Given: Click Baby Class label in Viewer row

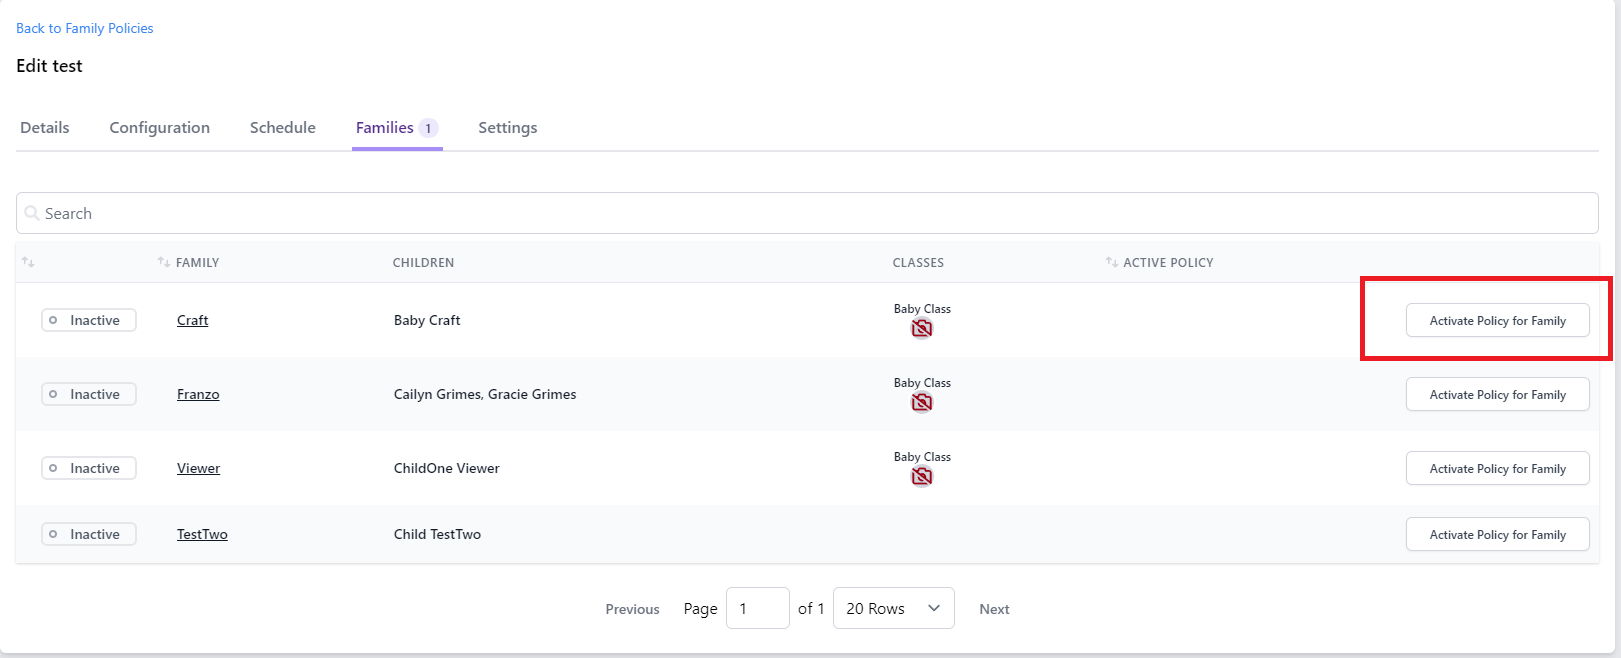Looking at the screenshot, I should tap(922, 457).
